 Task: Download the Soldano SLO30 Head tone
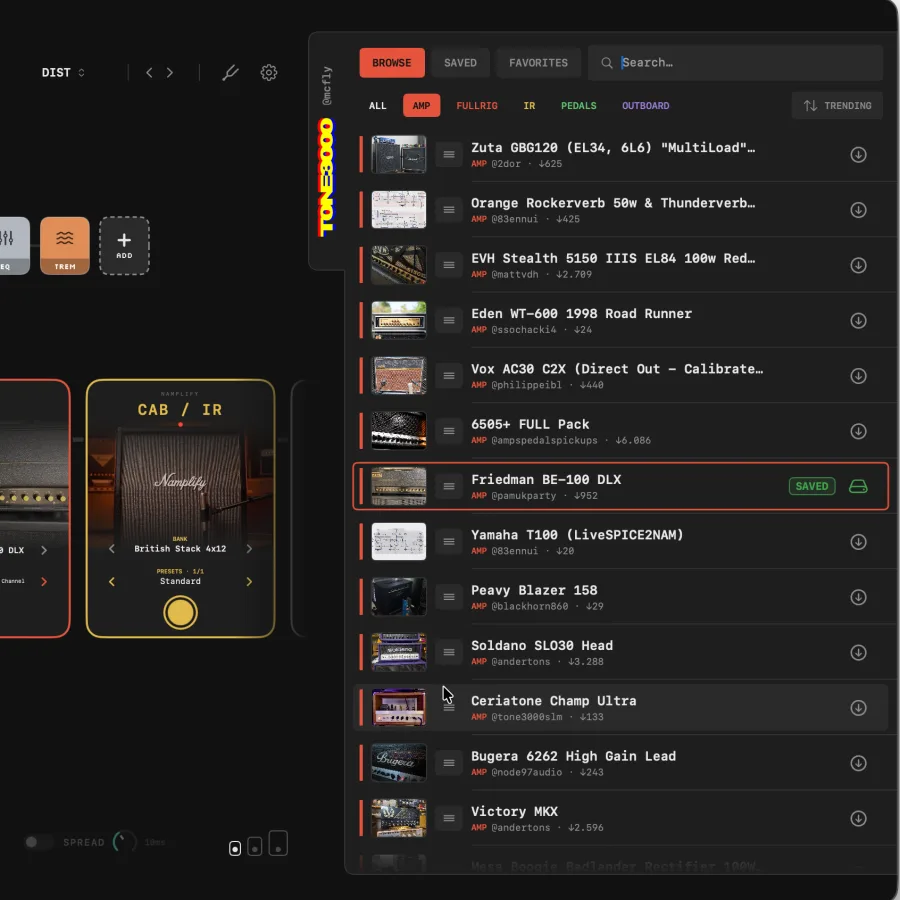(x=858, y=653)
